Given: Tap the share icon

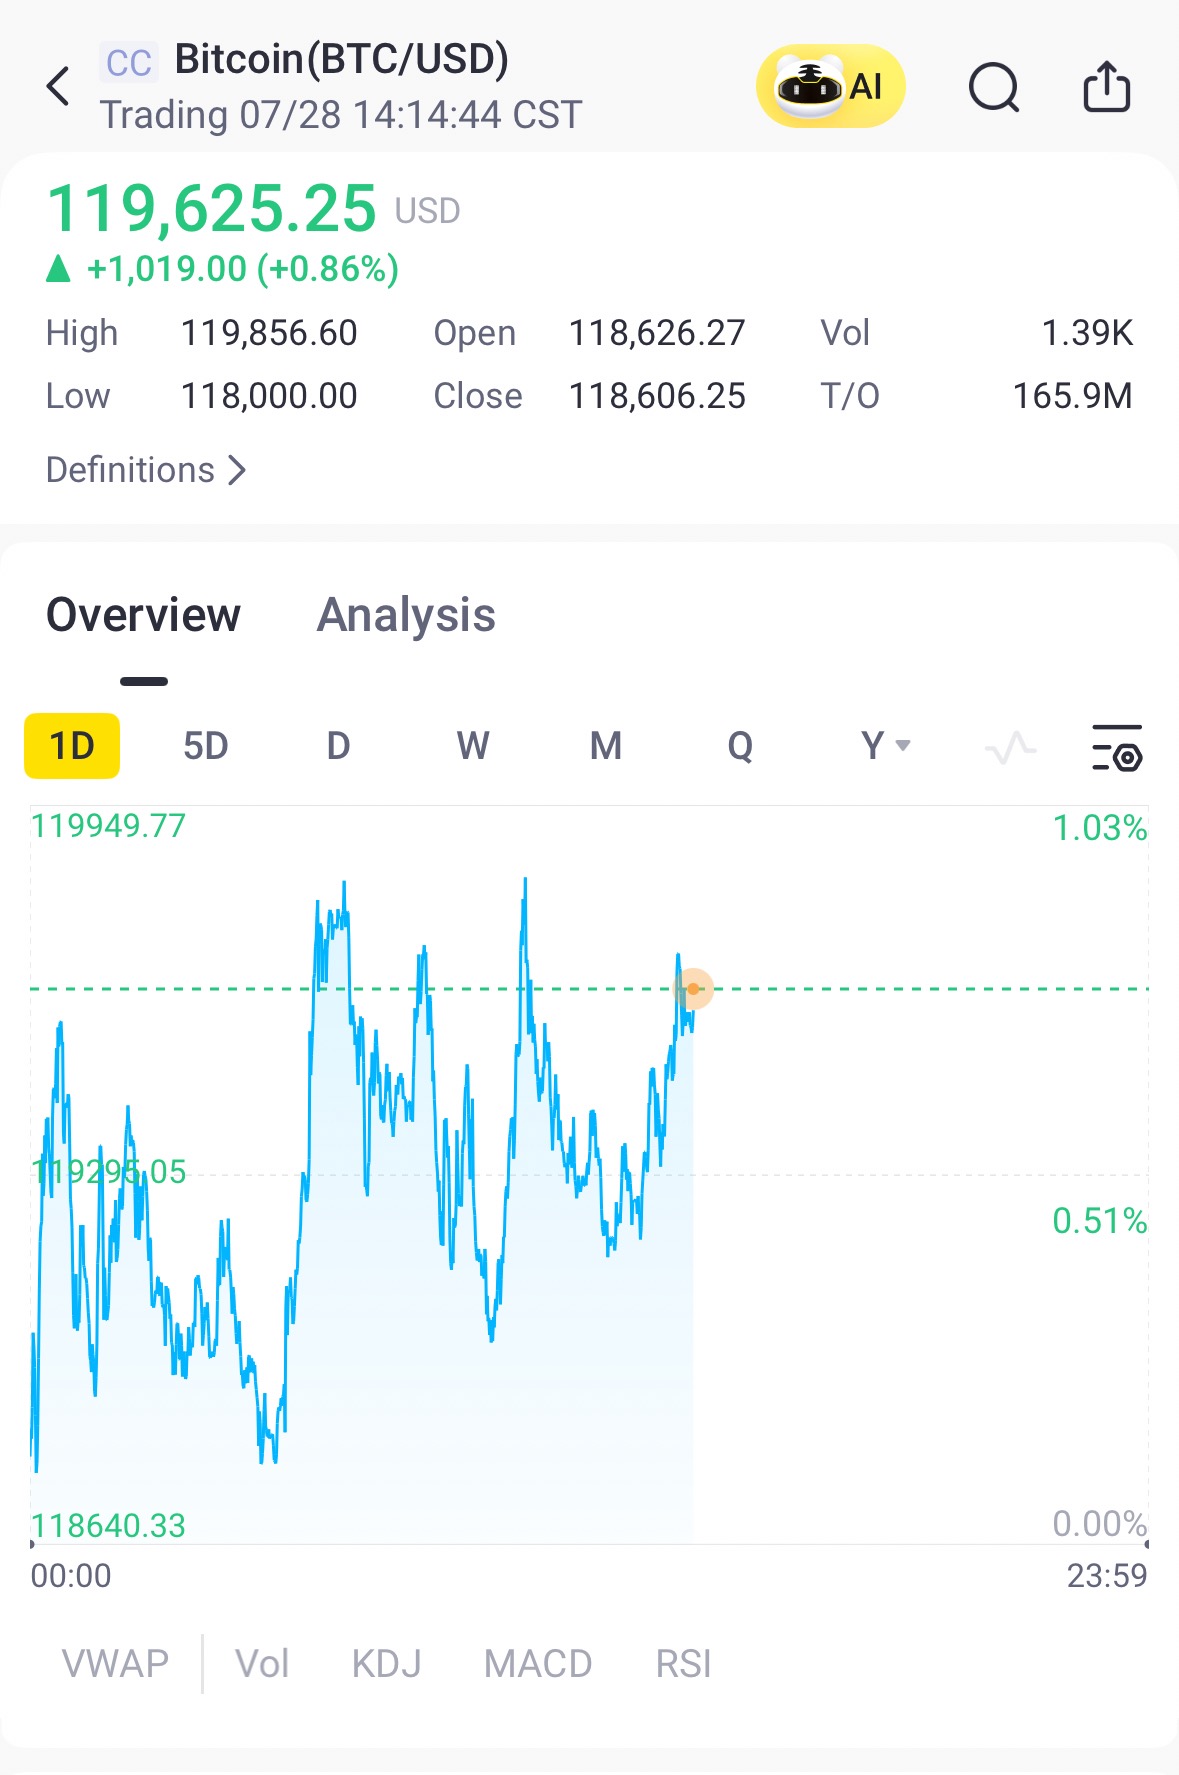Looking at the screenshot, I should click(1107, 86).
